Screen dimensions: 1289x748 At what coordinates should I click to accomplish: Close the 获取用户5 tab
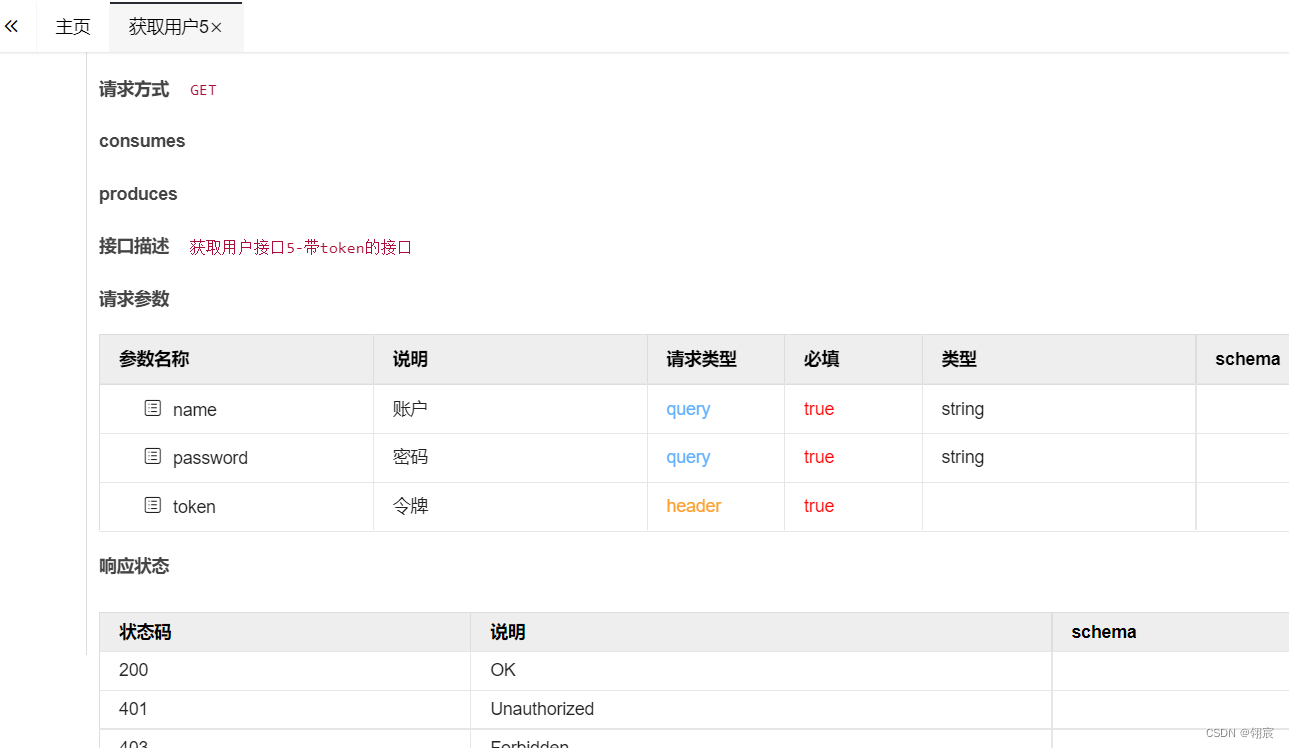pos(217,27)
